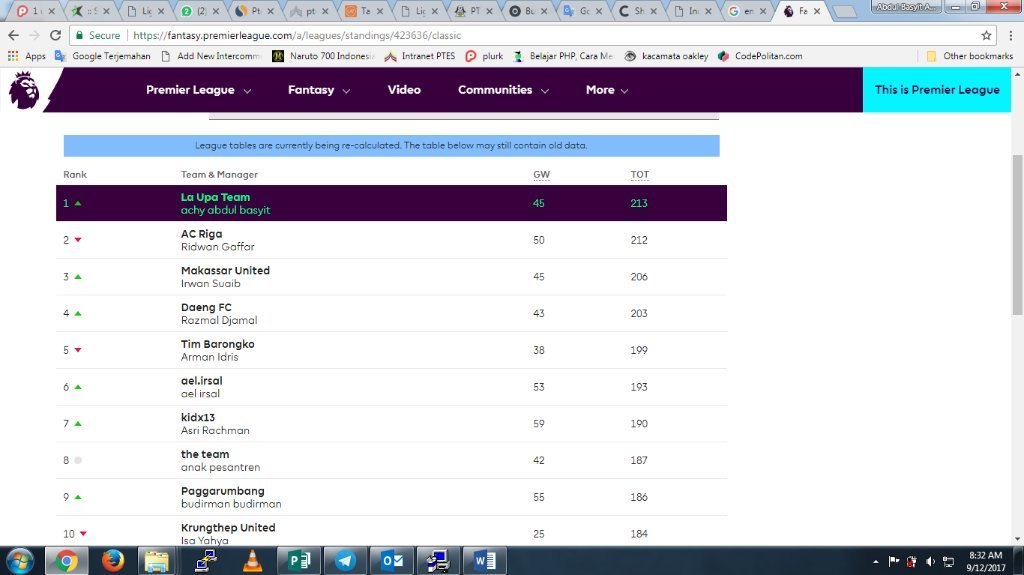Open Paggarumbang team entry
The image size is (1024, 575).
coord(391,497)
